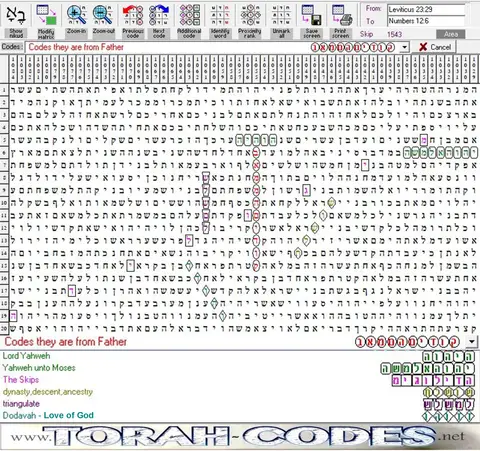Click the Additional code label button

(x=189, y=33)
